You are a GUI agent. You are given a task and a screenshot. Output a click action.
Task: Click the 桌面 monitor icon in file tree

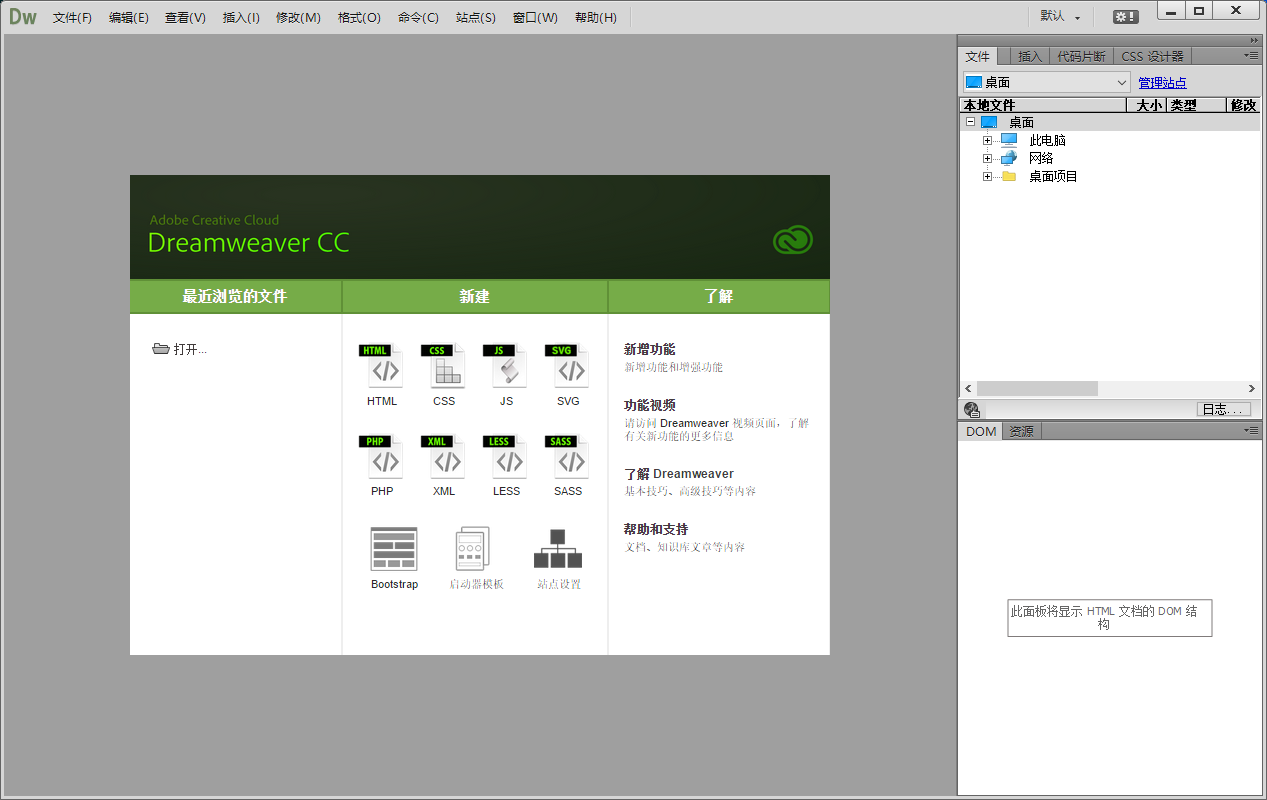[989, 122]
